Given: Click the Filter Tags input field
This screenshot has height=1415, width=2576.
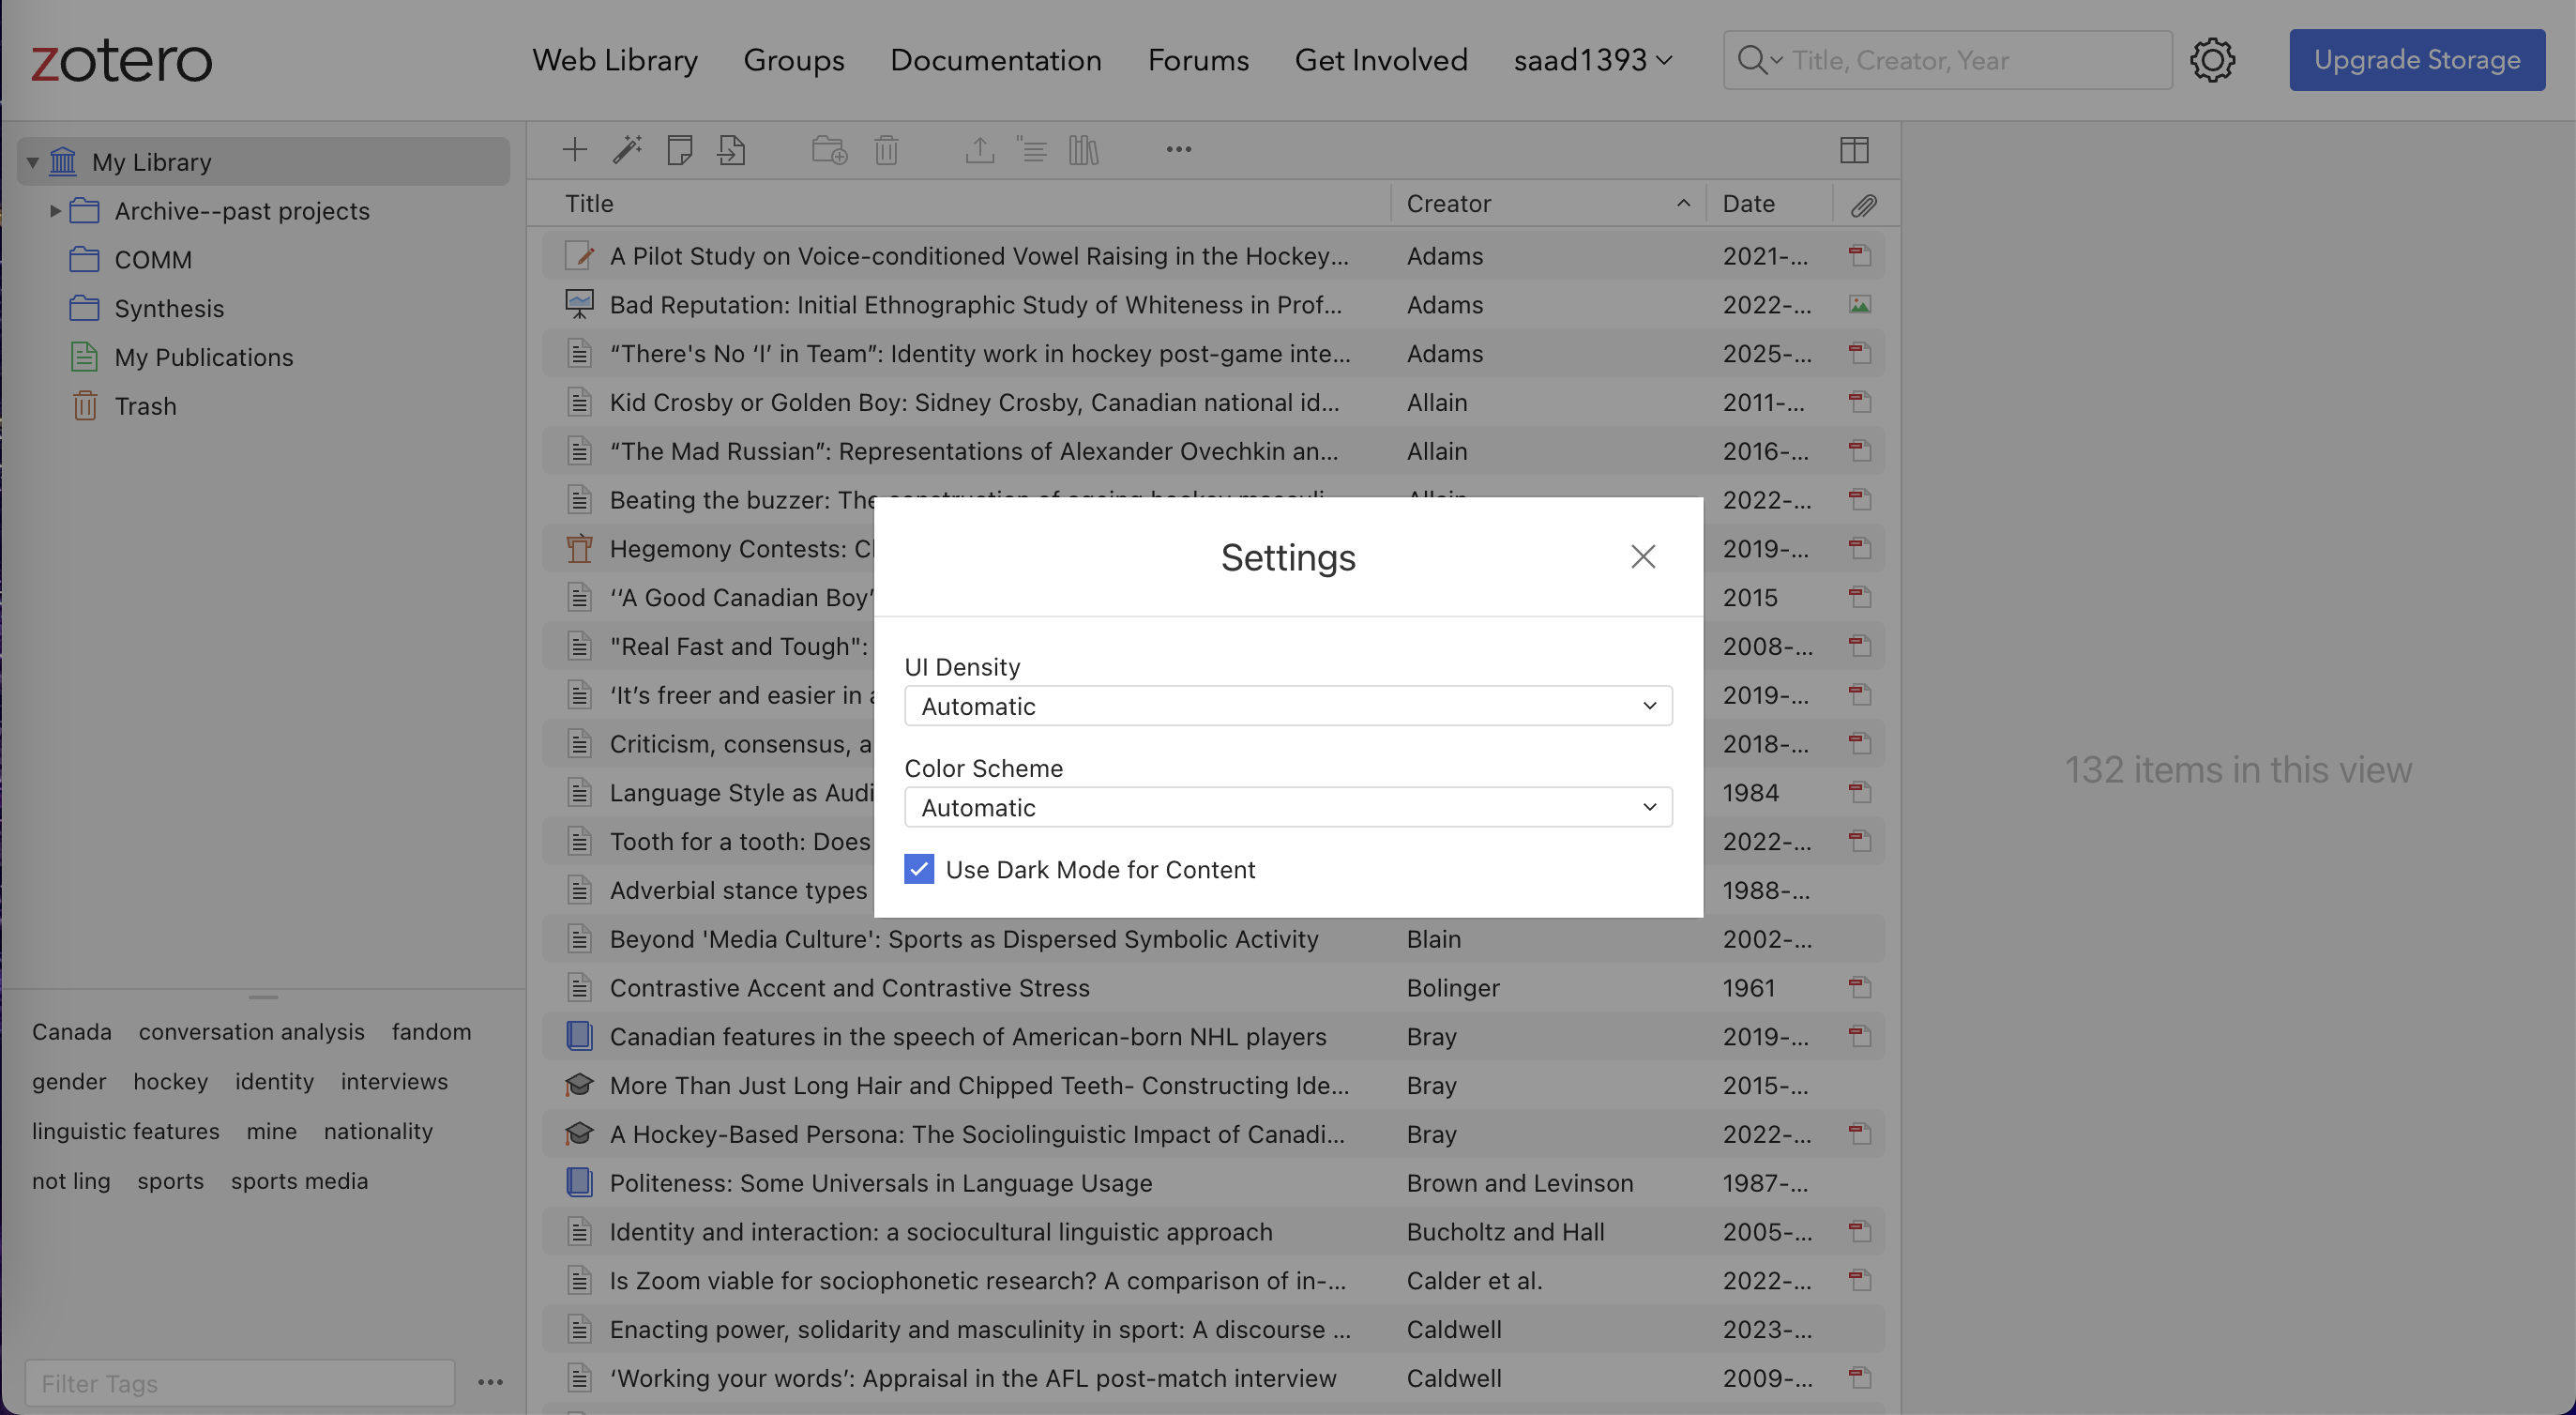Looking at the screenshot, I should pos(240,1383).
